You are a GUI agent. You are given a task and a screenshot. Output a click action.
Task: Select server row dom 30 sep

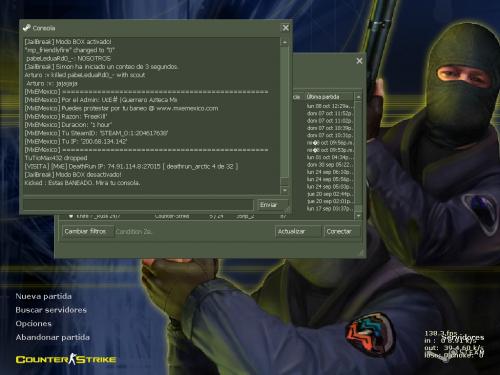coord(329,165)
